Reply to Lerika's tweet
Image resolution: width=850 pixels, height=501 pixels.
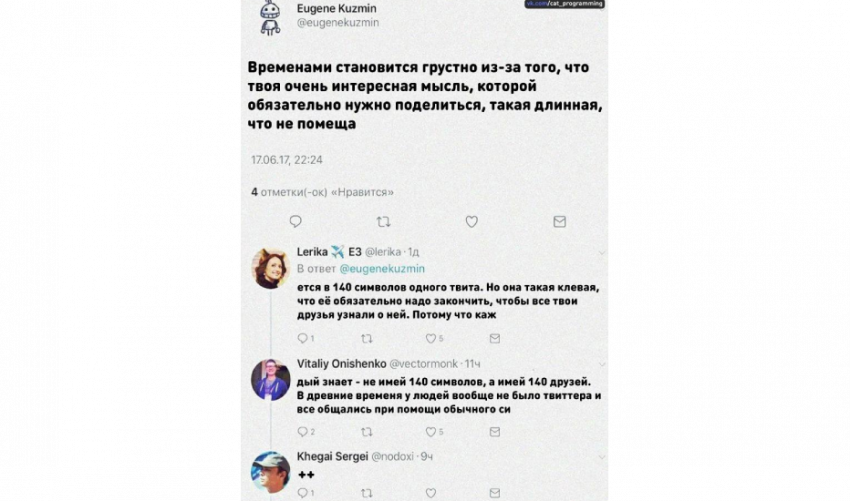coord(302,338)
